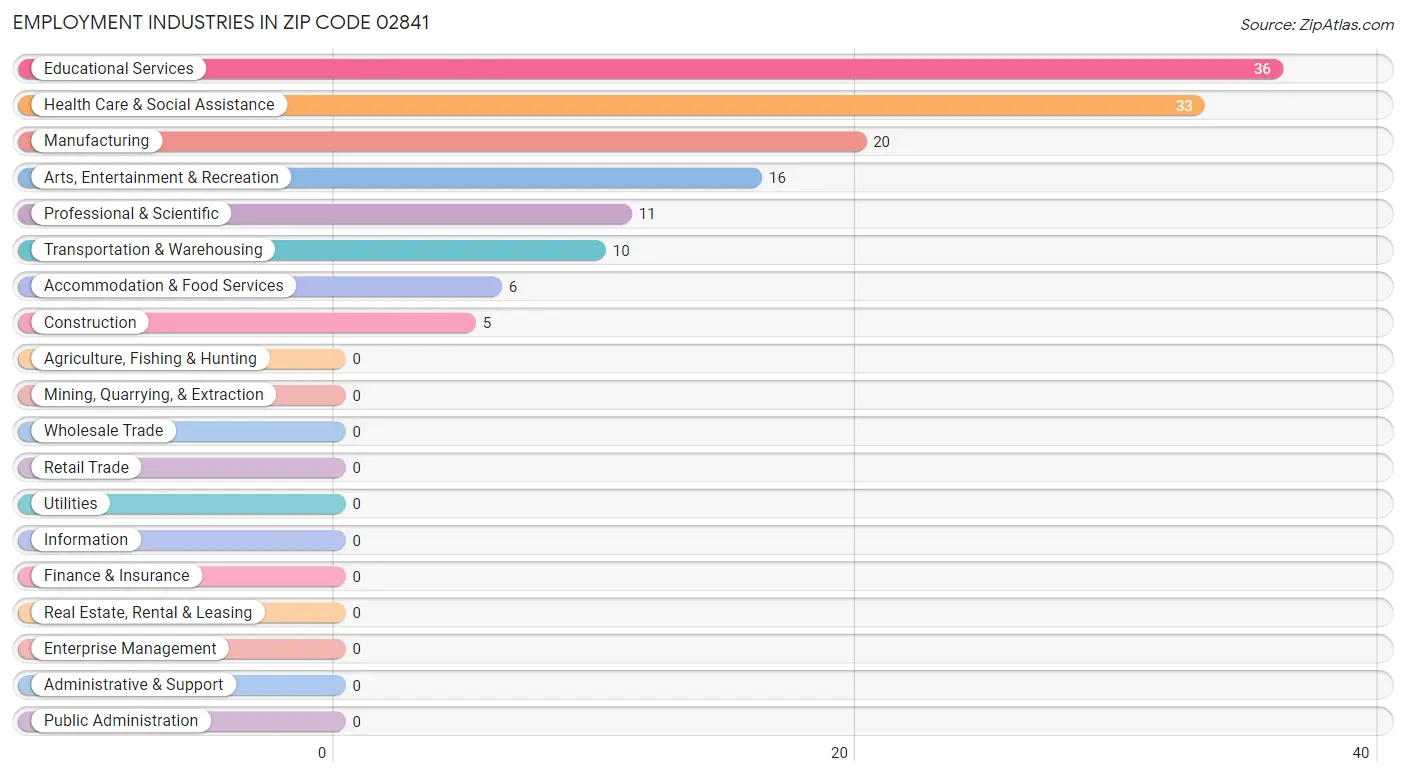Screen dimensions: 1406x776
Task: Click the 'Real Estate, Rental & Leasing' label
Action: coord(148,613)
